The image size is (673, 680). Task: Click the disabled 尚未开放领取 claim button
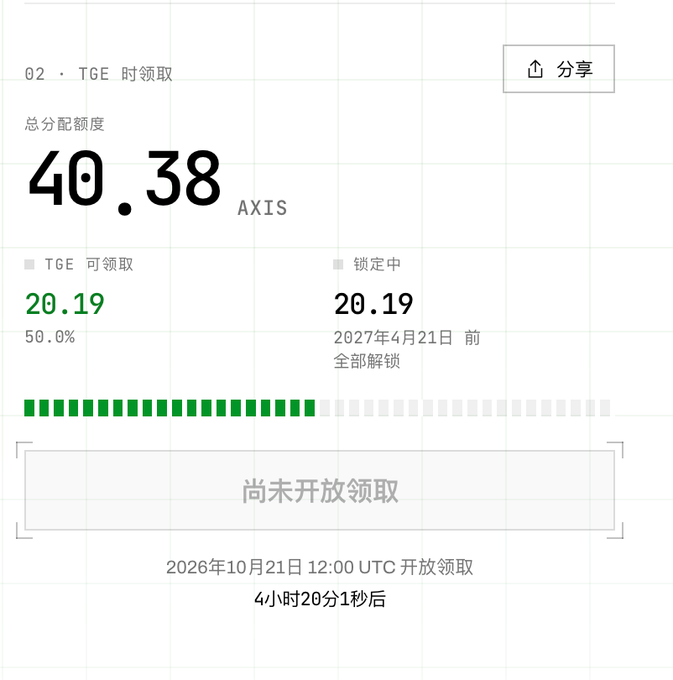(x=320, y=490)
